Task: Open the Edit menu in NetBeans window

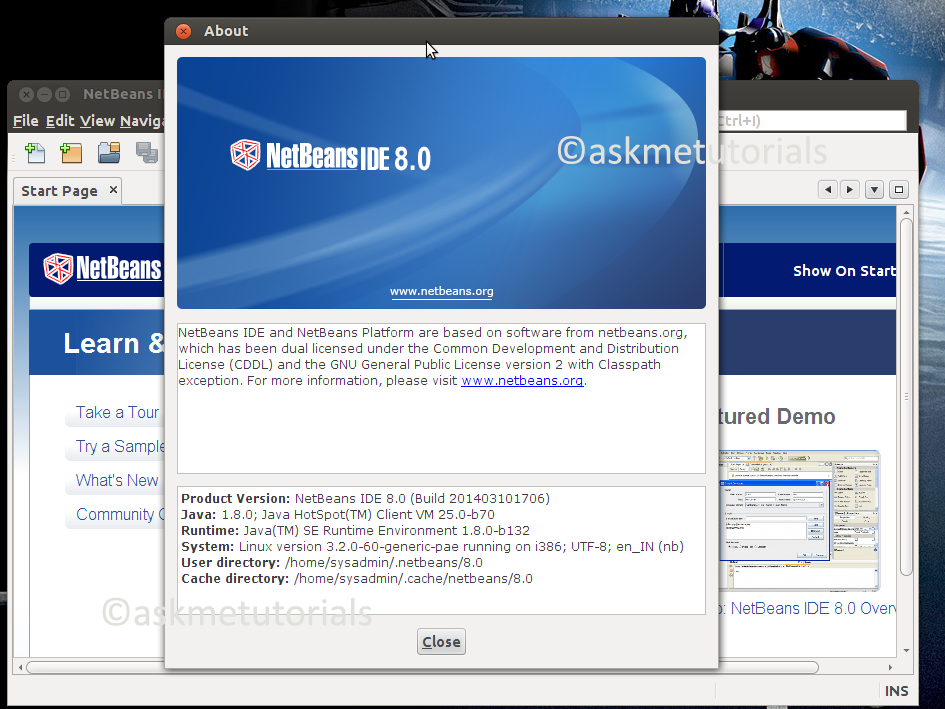Action: click(x=60, y=121)
